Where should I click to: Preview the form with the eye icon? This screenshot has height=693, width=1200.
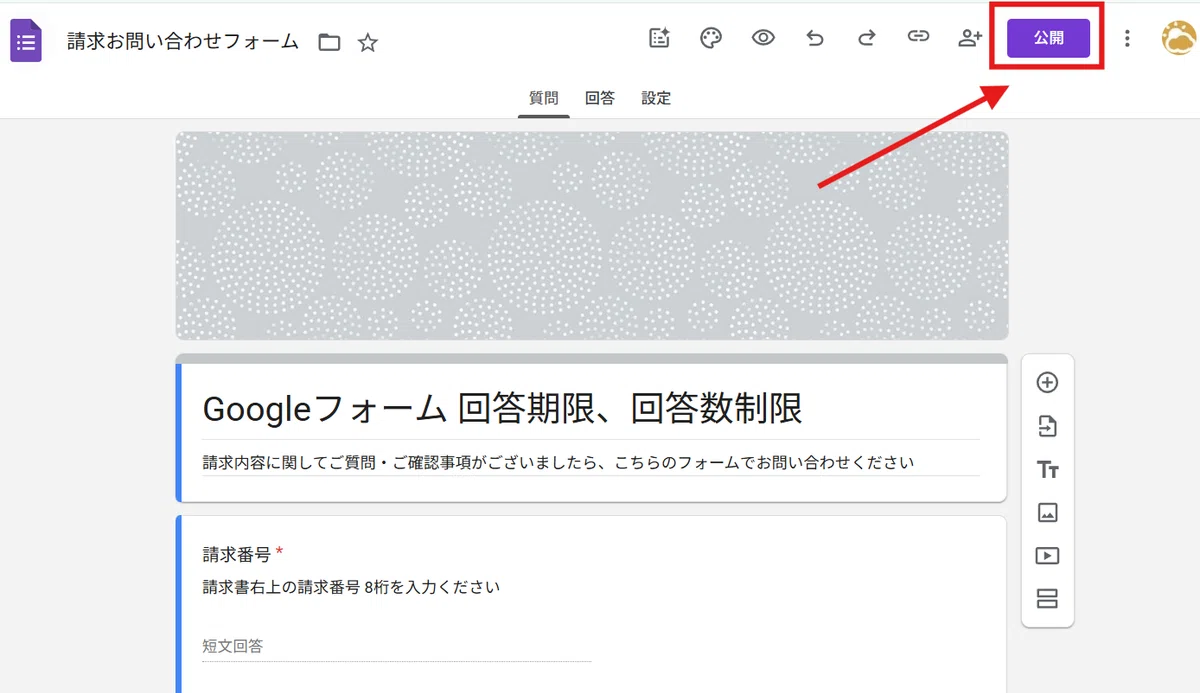tap(763, 39)
